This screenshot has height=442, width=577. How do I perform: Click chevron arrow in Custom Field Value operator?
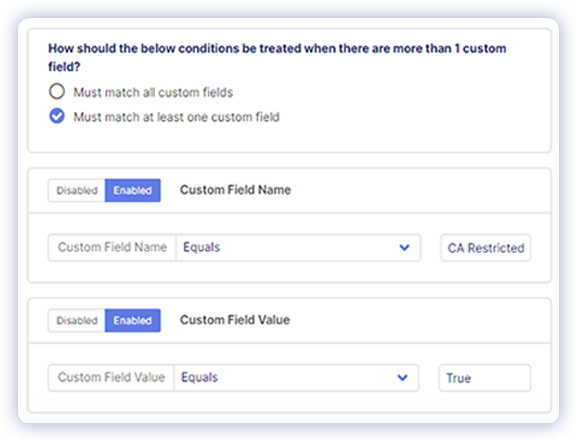coord(403,378)
